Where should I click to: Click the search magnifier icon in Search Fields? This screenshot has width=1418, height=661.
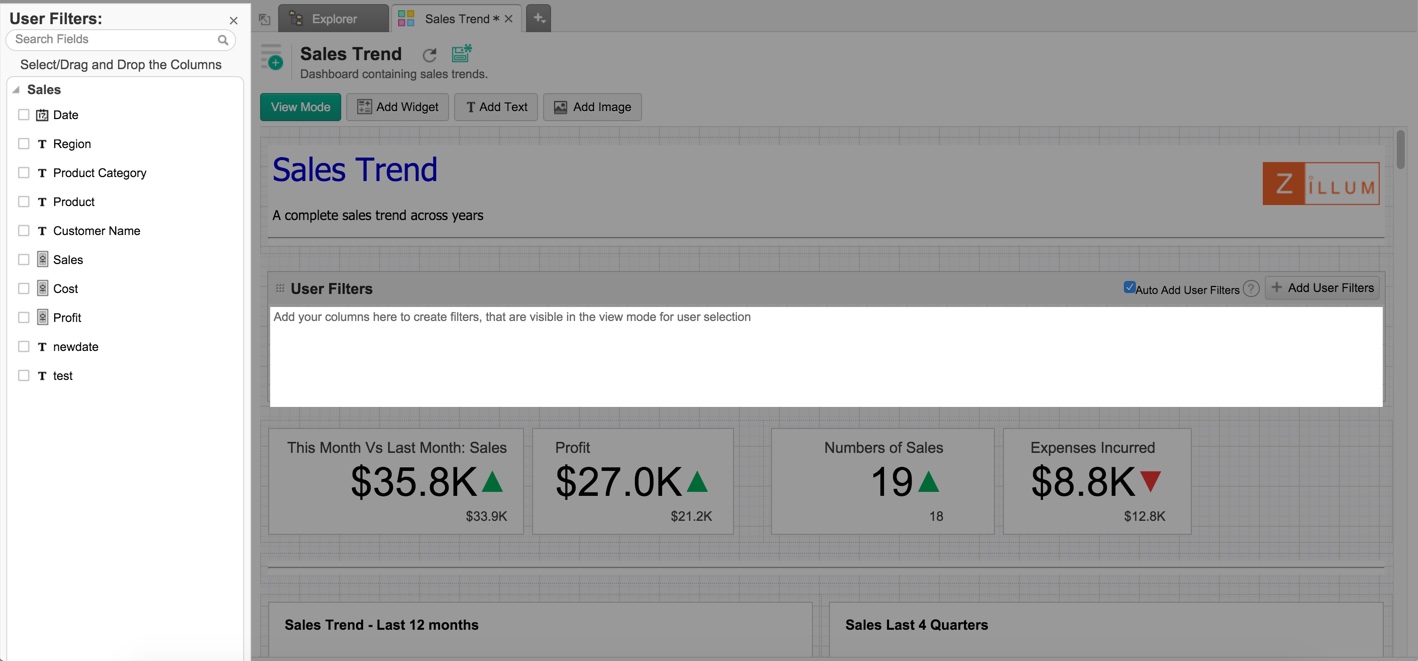pos(223,40)
